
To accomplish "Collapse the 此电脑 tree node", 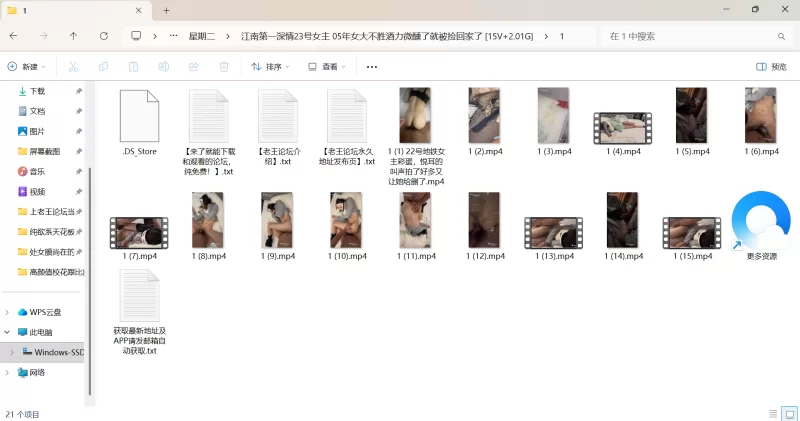I will (7, 332).
